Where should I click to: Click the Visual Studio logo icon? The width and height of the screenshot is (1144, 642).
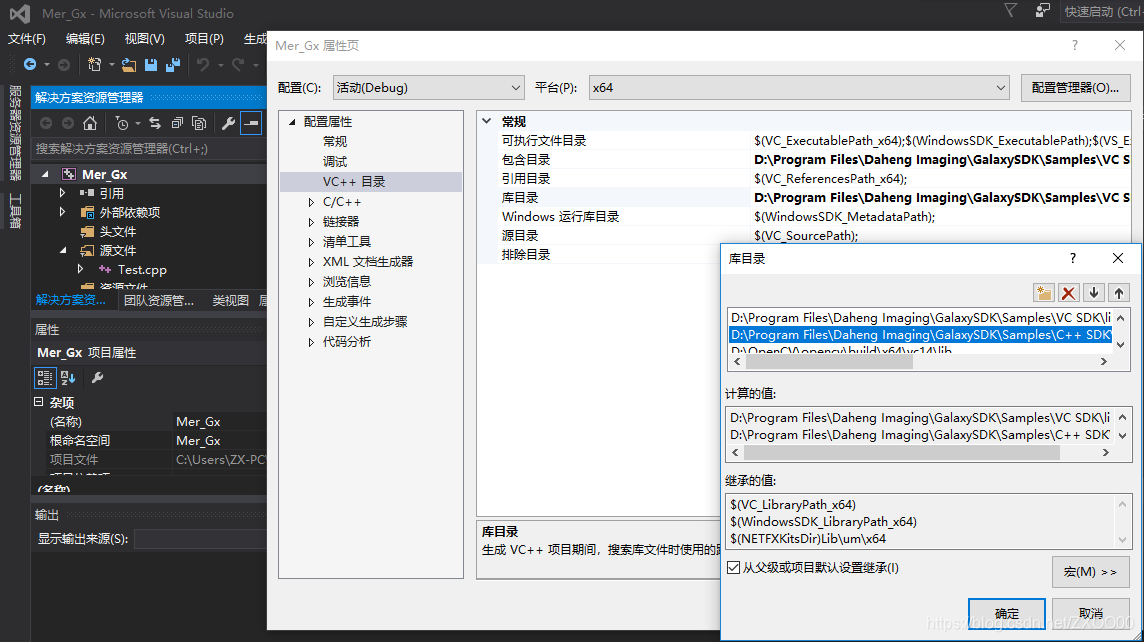(20, 13)
